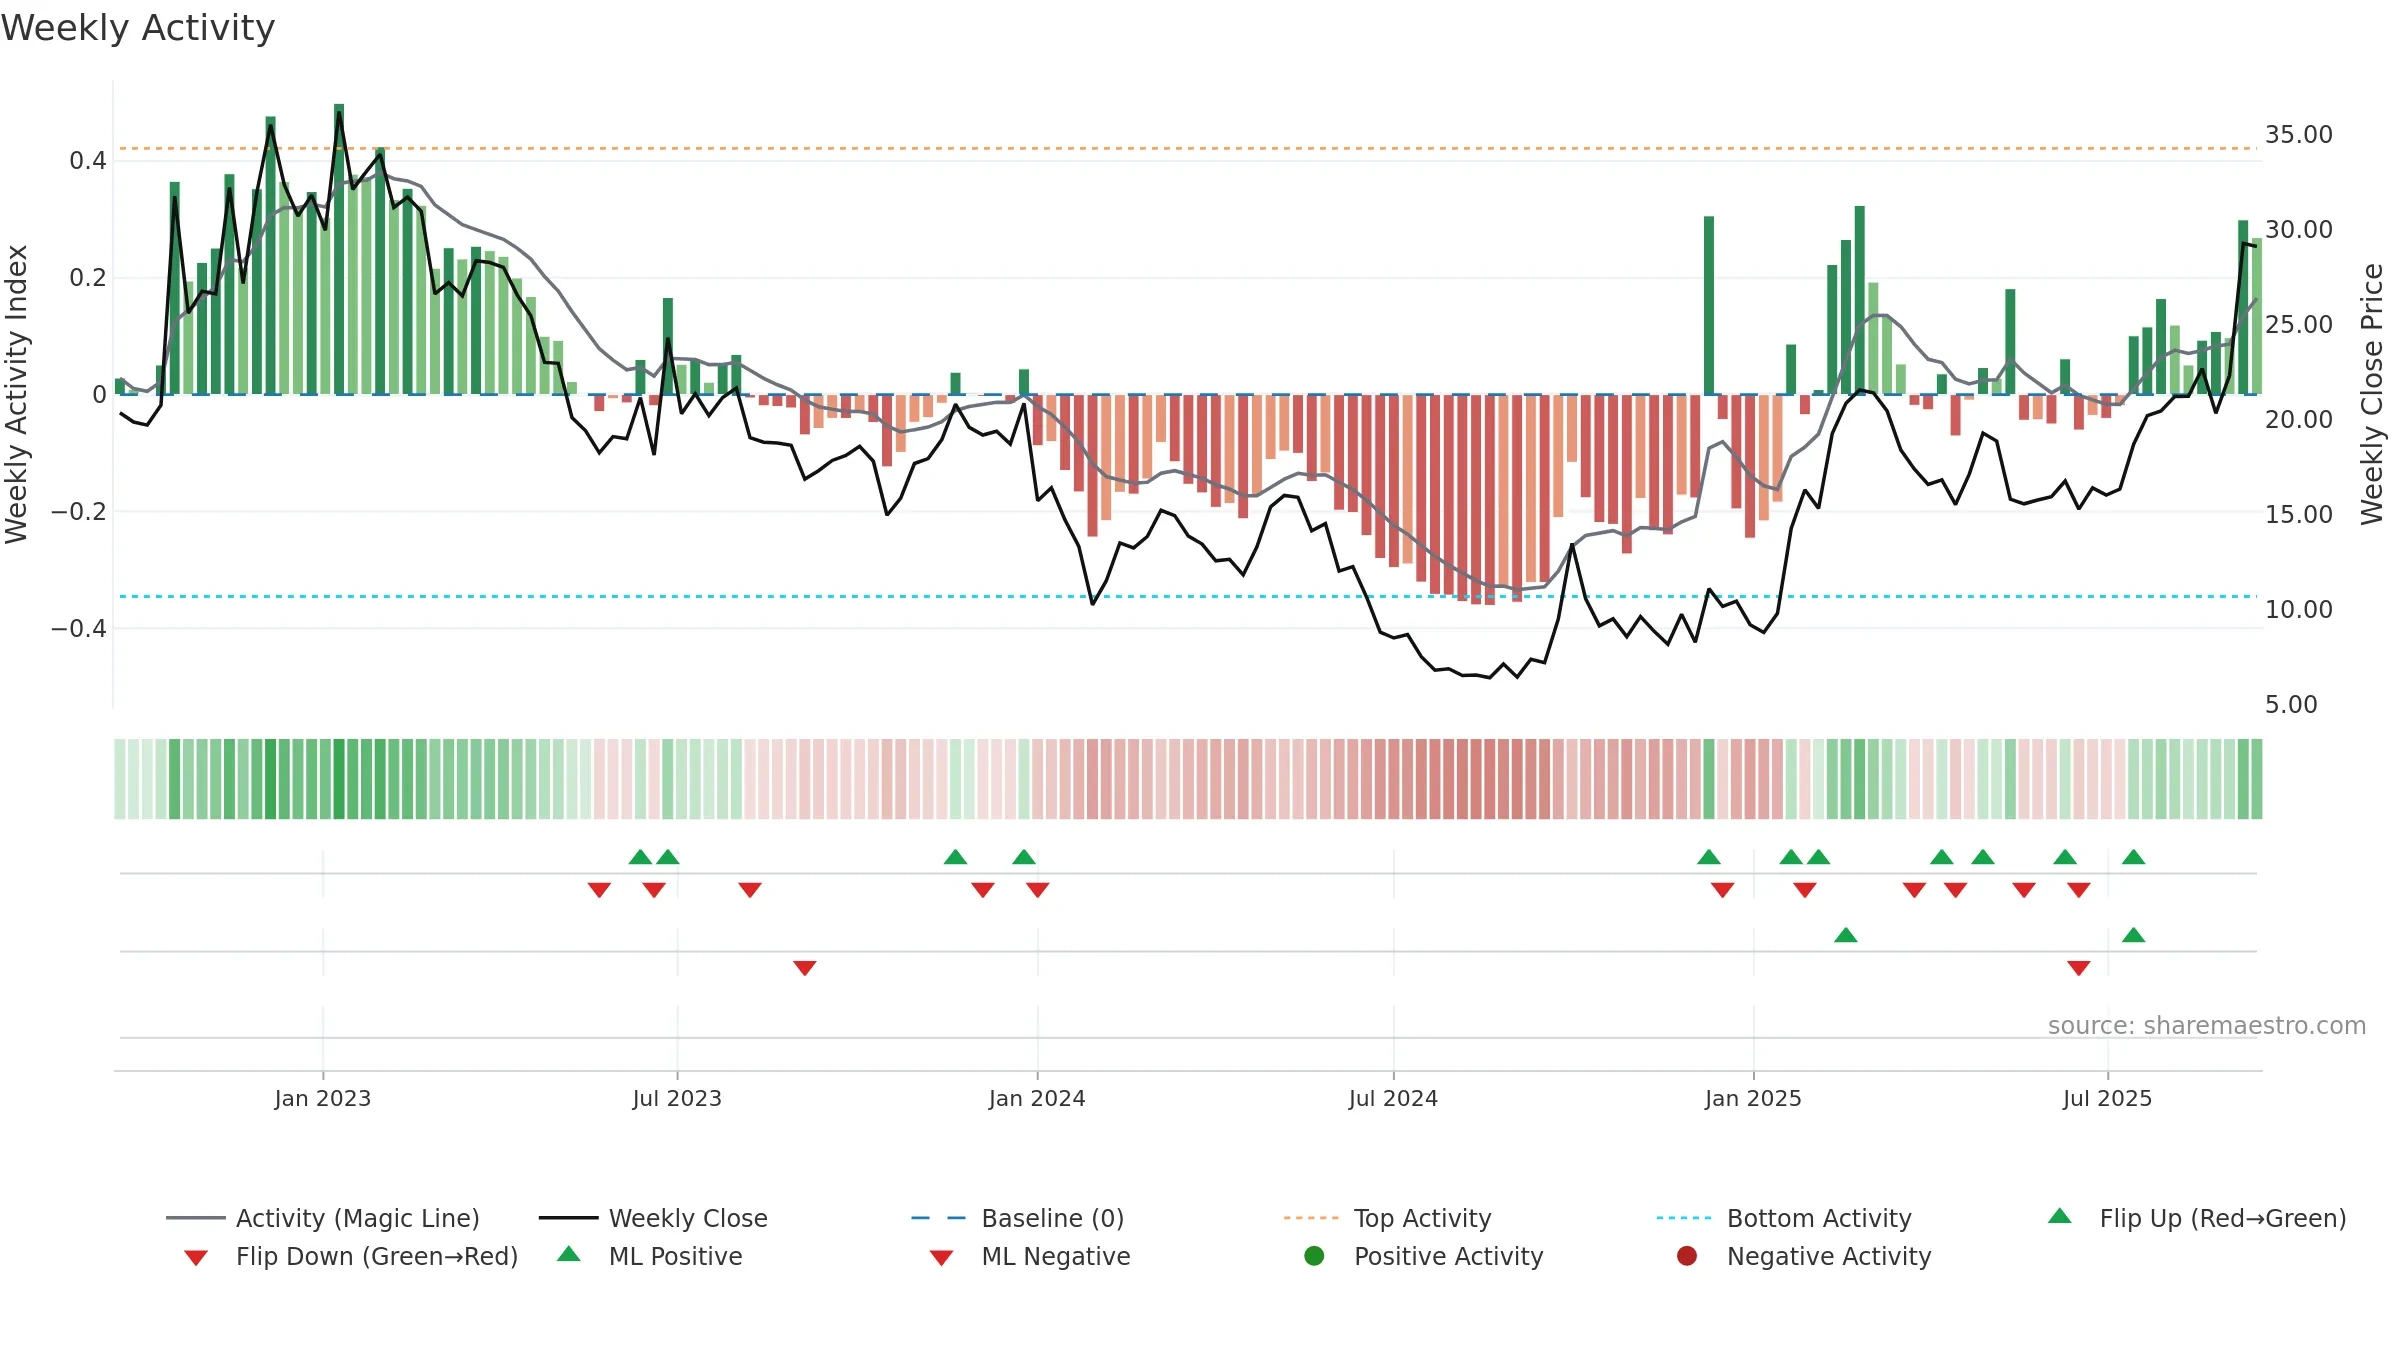Toggle the Baseline (0) legend item
The image size is (2400, 1350).
tap(1018, 1218)
